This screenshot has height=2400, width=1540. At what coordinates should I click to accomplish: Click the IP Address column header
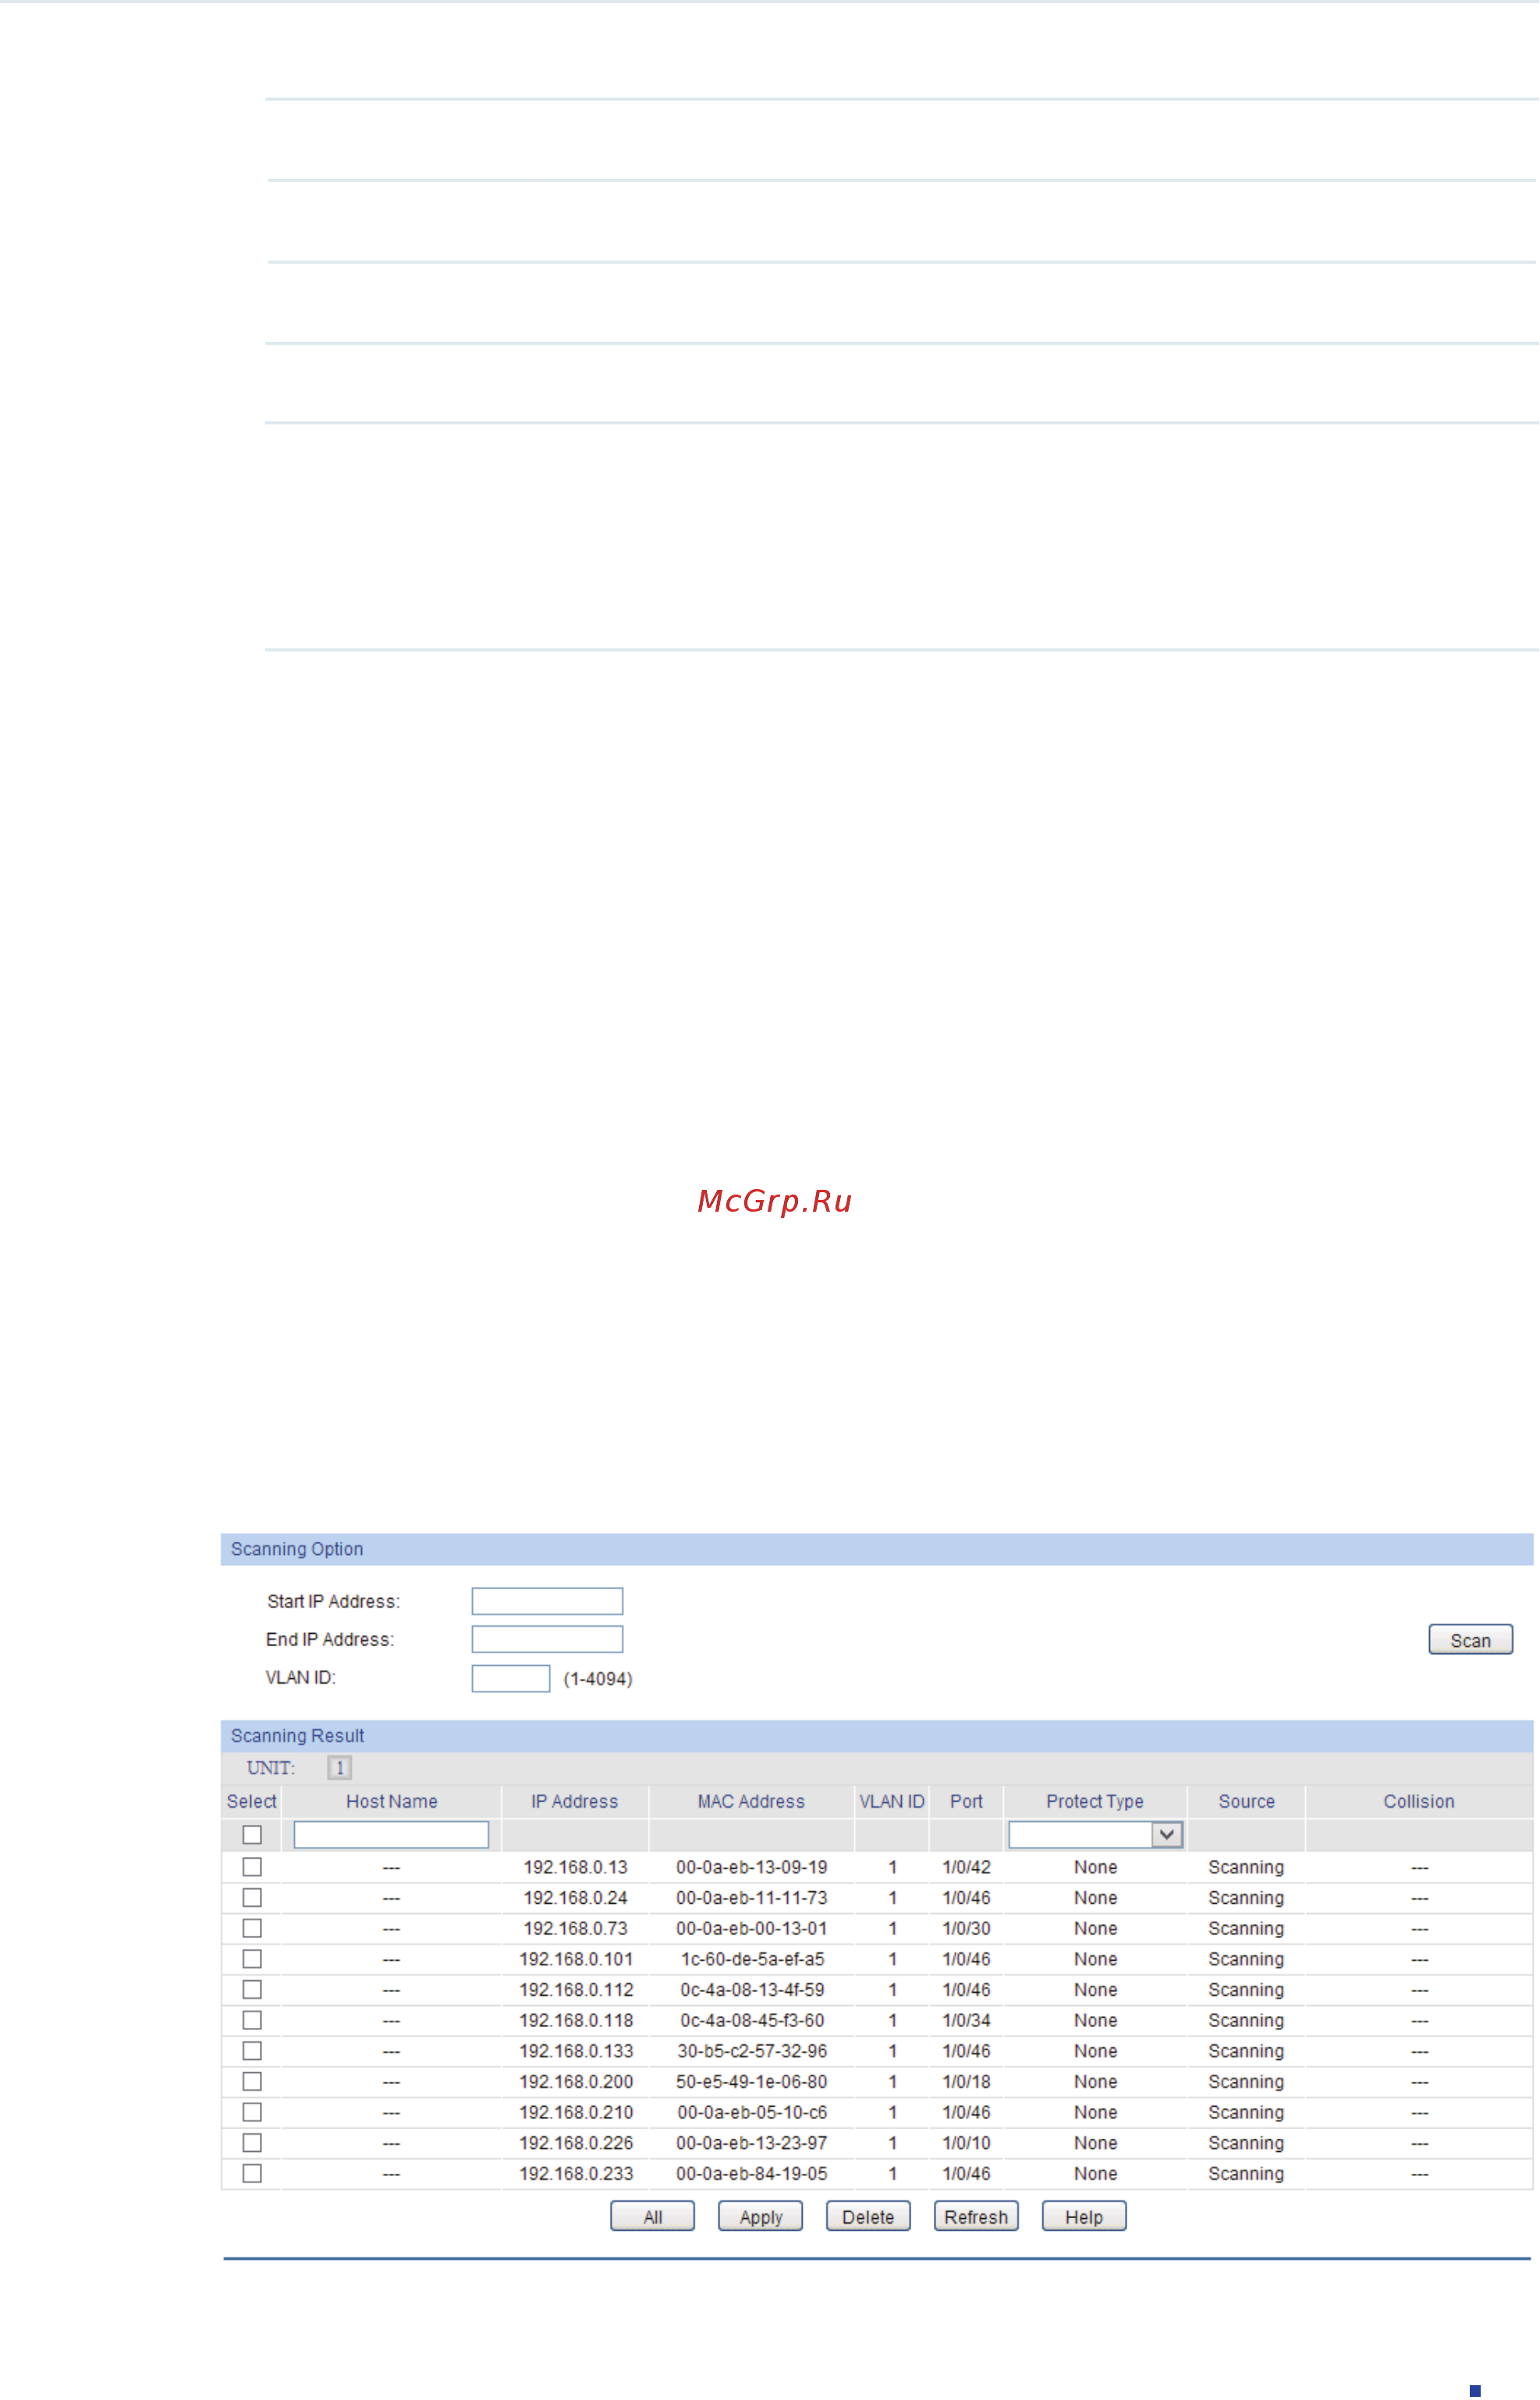pos(574,1801)
